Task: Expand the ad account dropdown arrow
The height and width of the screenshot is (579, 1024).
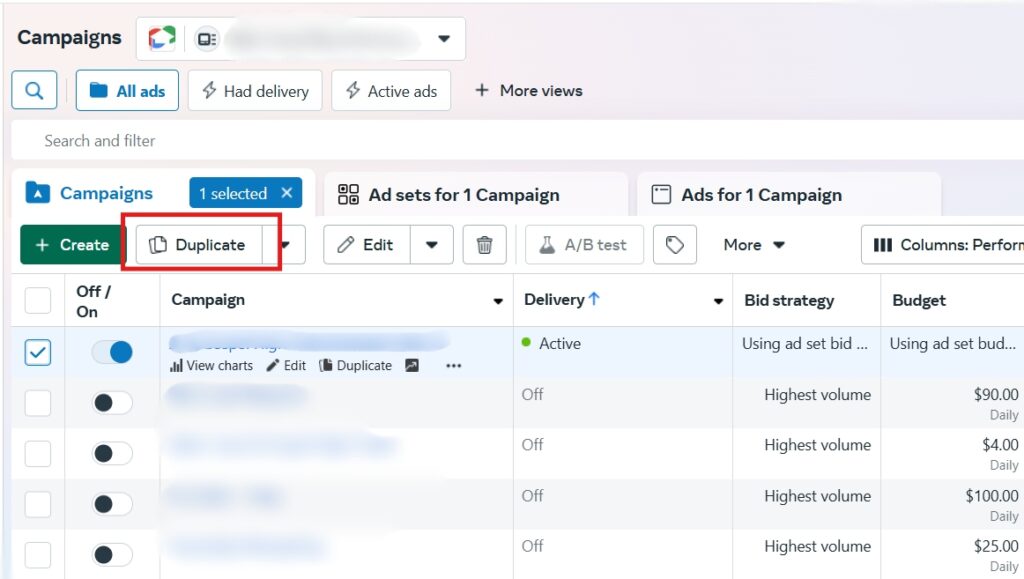Action: point(444,39)
